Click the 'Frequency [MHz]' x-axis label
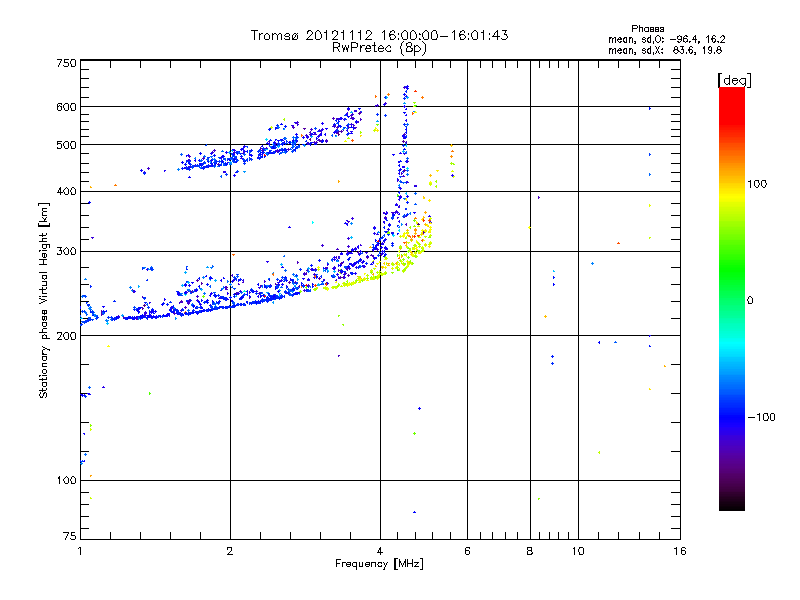800x600 pixels. [379, 564]
